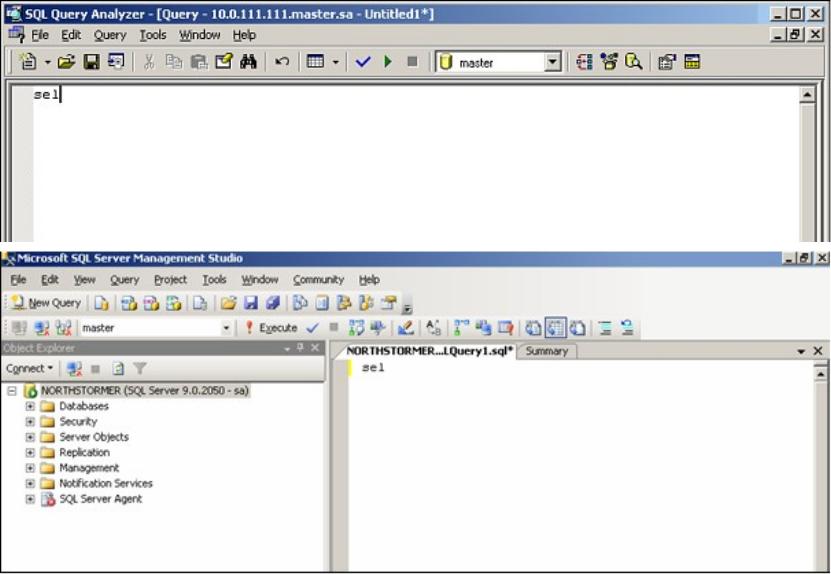Click the Display Estimated Execution Plan icon in Management Studio
The width and height of the screenshot is (831, 574).
[x=356, y=328]
